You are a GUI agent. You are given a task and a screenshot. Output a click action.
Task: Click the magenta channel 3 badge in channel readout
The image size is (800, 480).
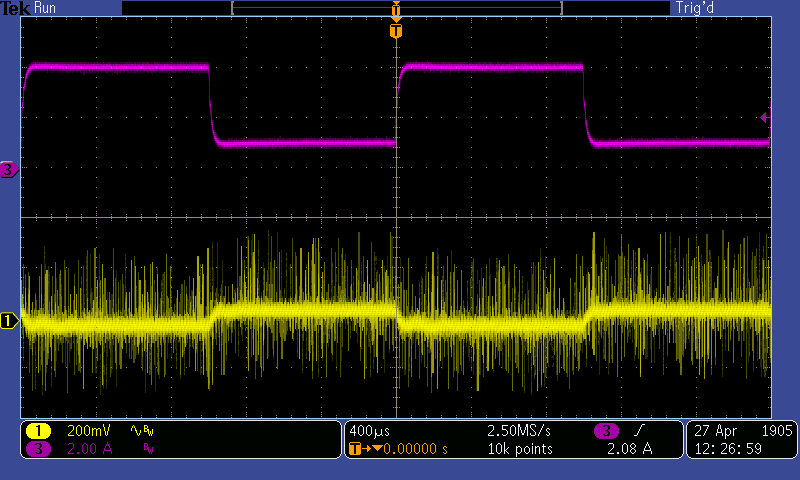pyautogui.click(x=38, y=449)
